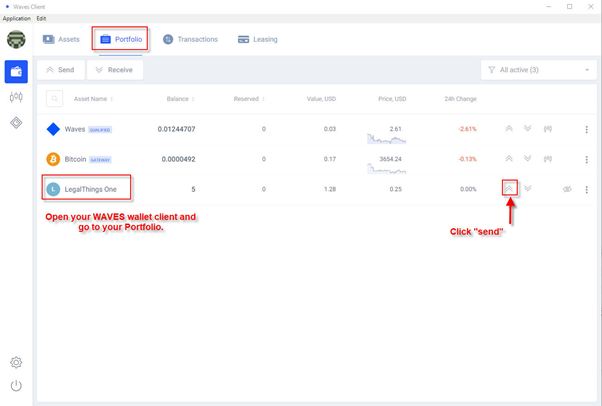
Task: Switch to the Transactions tab
Action: [x=190, y=39]
